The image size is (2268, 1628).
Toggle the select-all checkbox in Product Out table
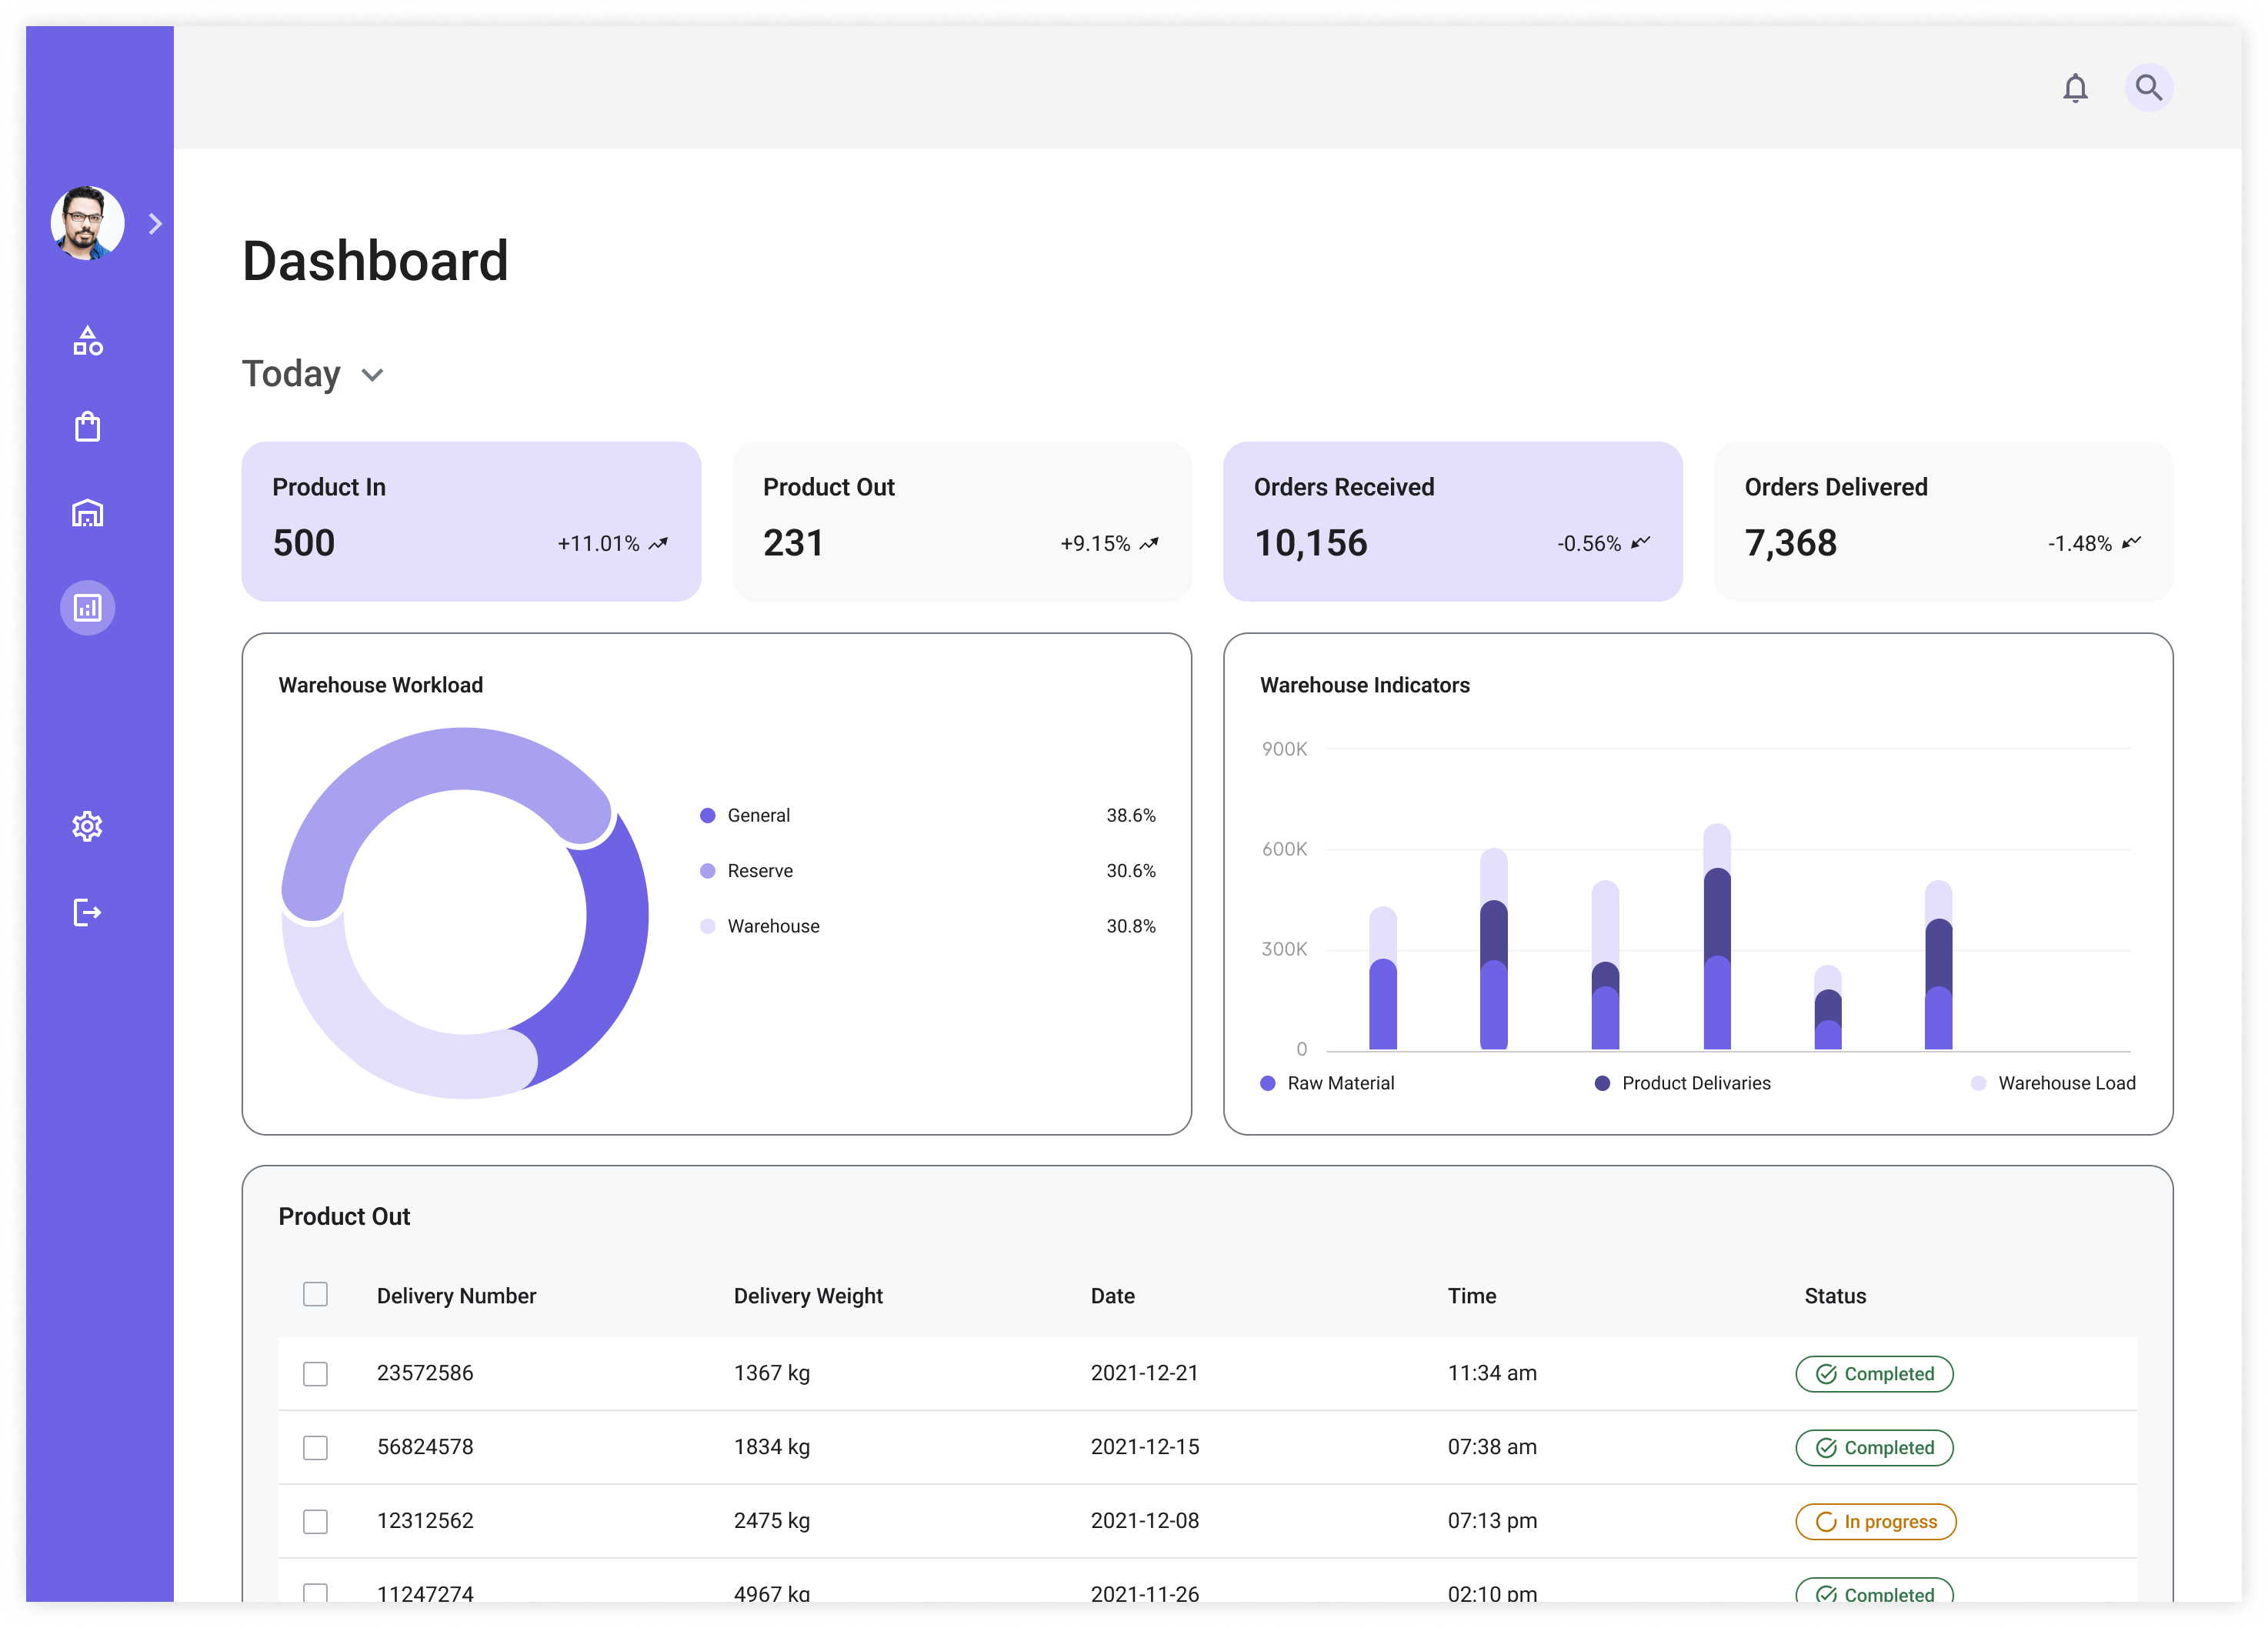click(315, 1294)
